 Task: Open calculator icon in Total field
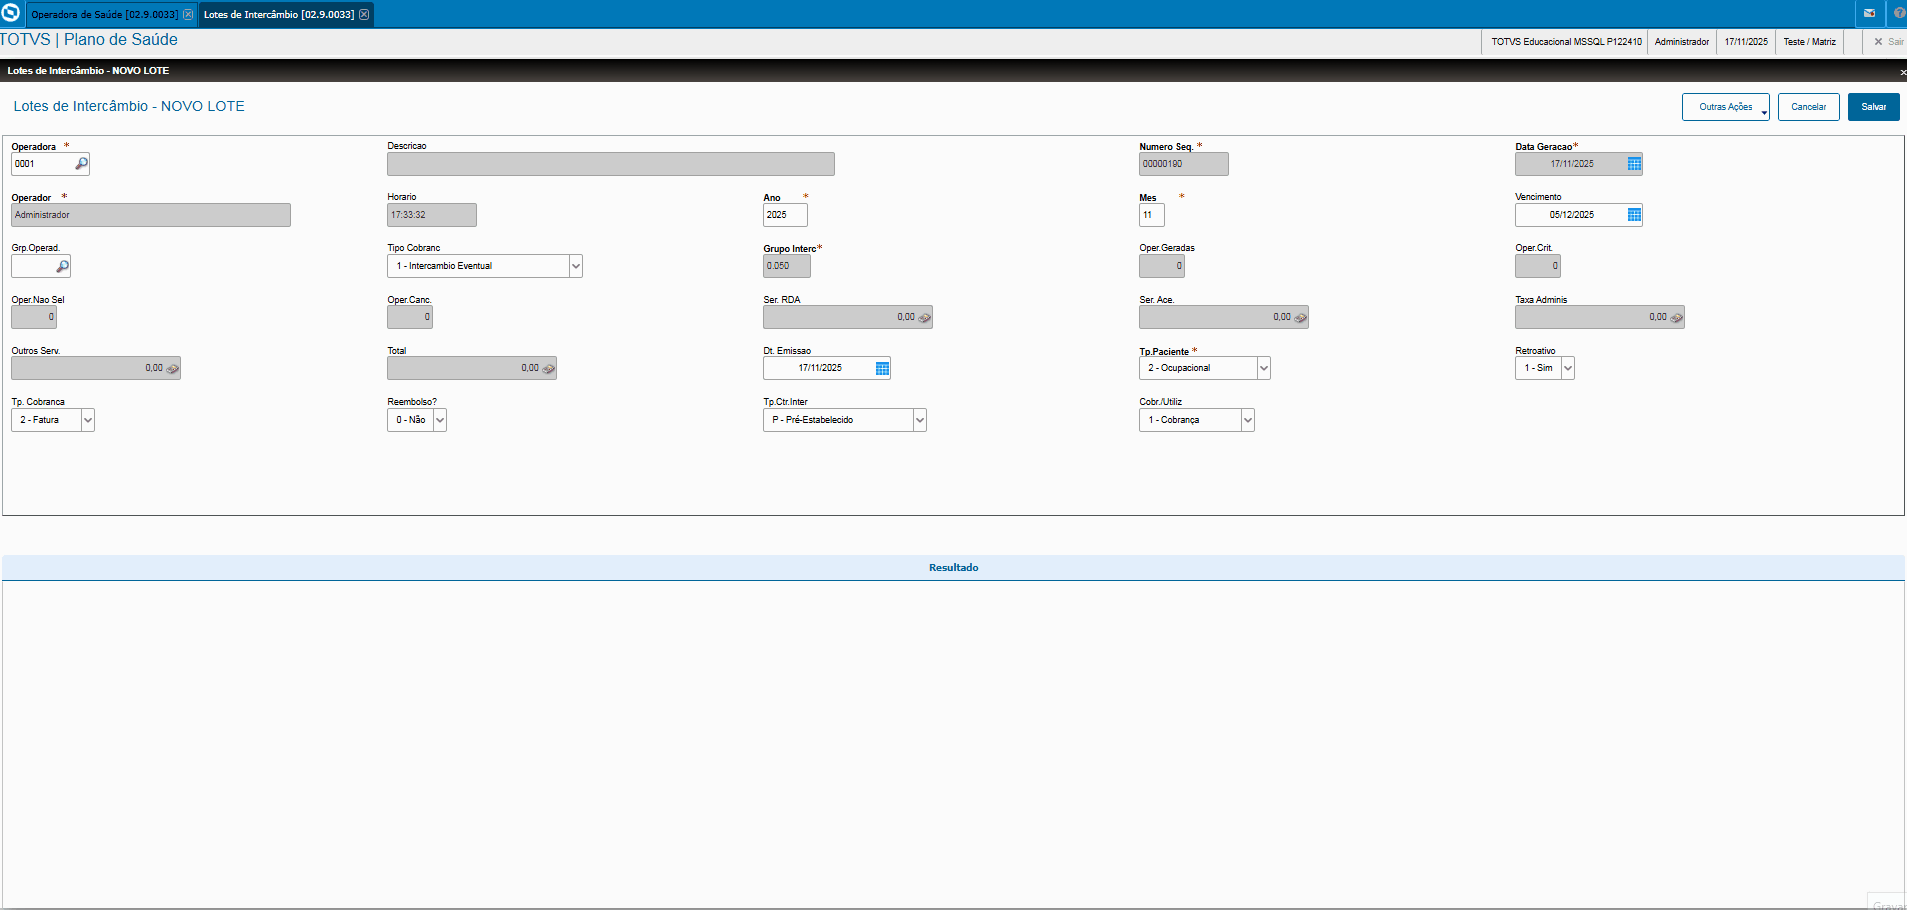pos(549,369)
